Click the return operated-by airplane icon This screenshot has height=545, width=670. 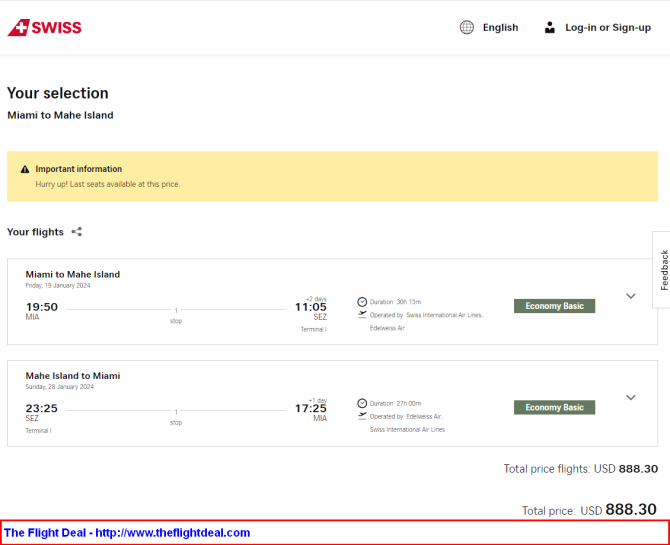click(x=362, y=416)
